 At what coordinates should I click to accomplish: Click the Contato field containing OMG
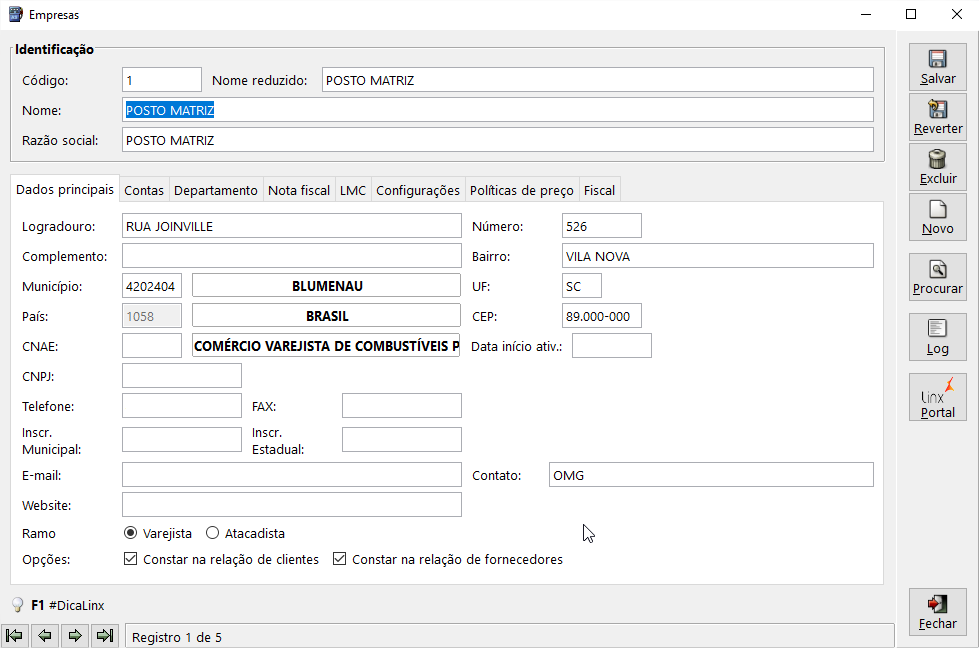coord(711,475)
